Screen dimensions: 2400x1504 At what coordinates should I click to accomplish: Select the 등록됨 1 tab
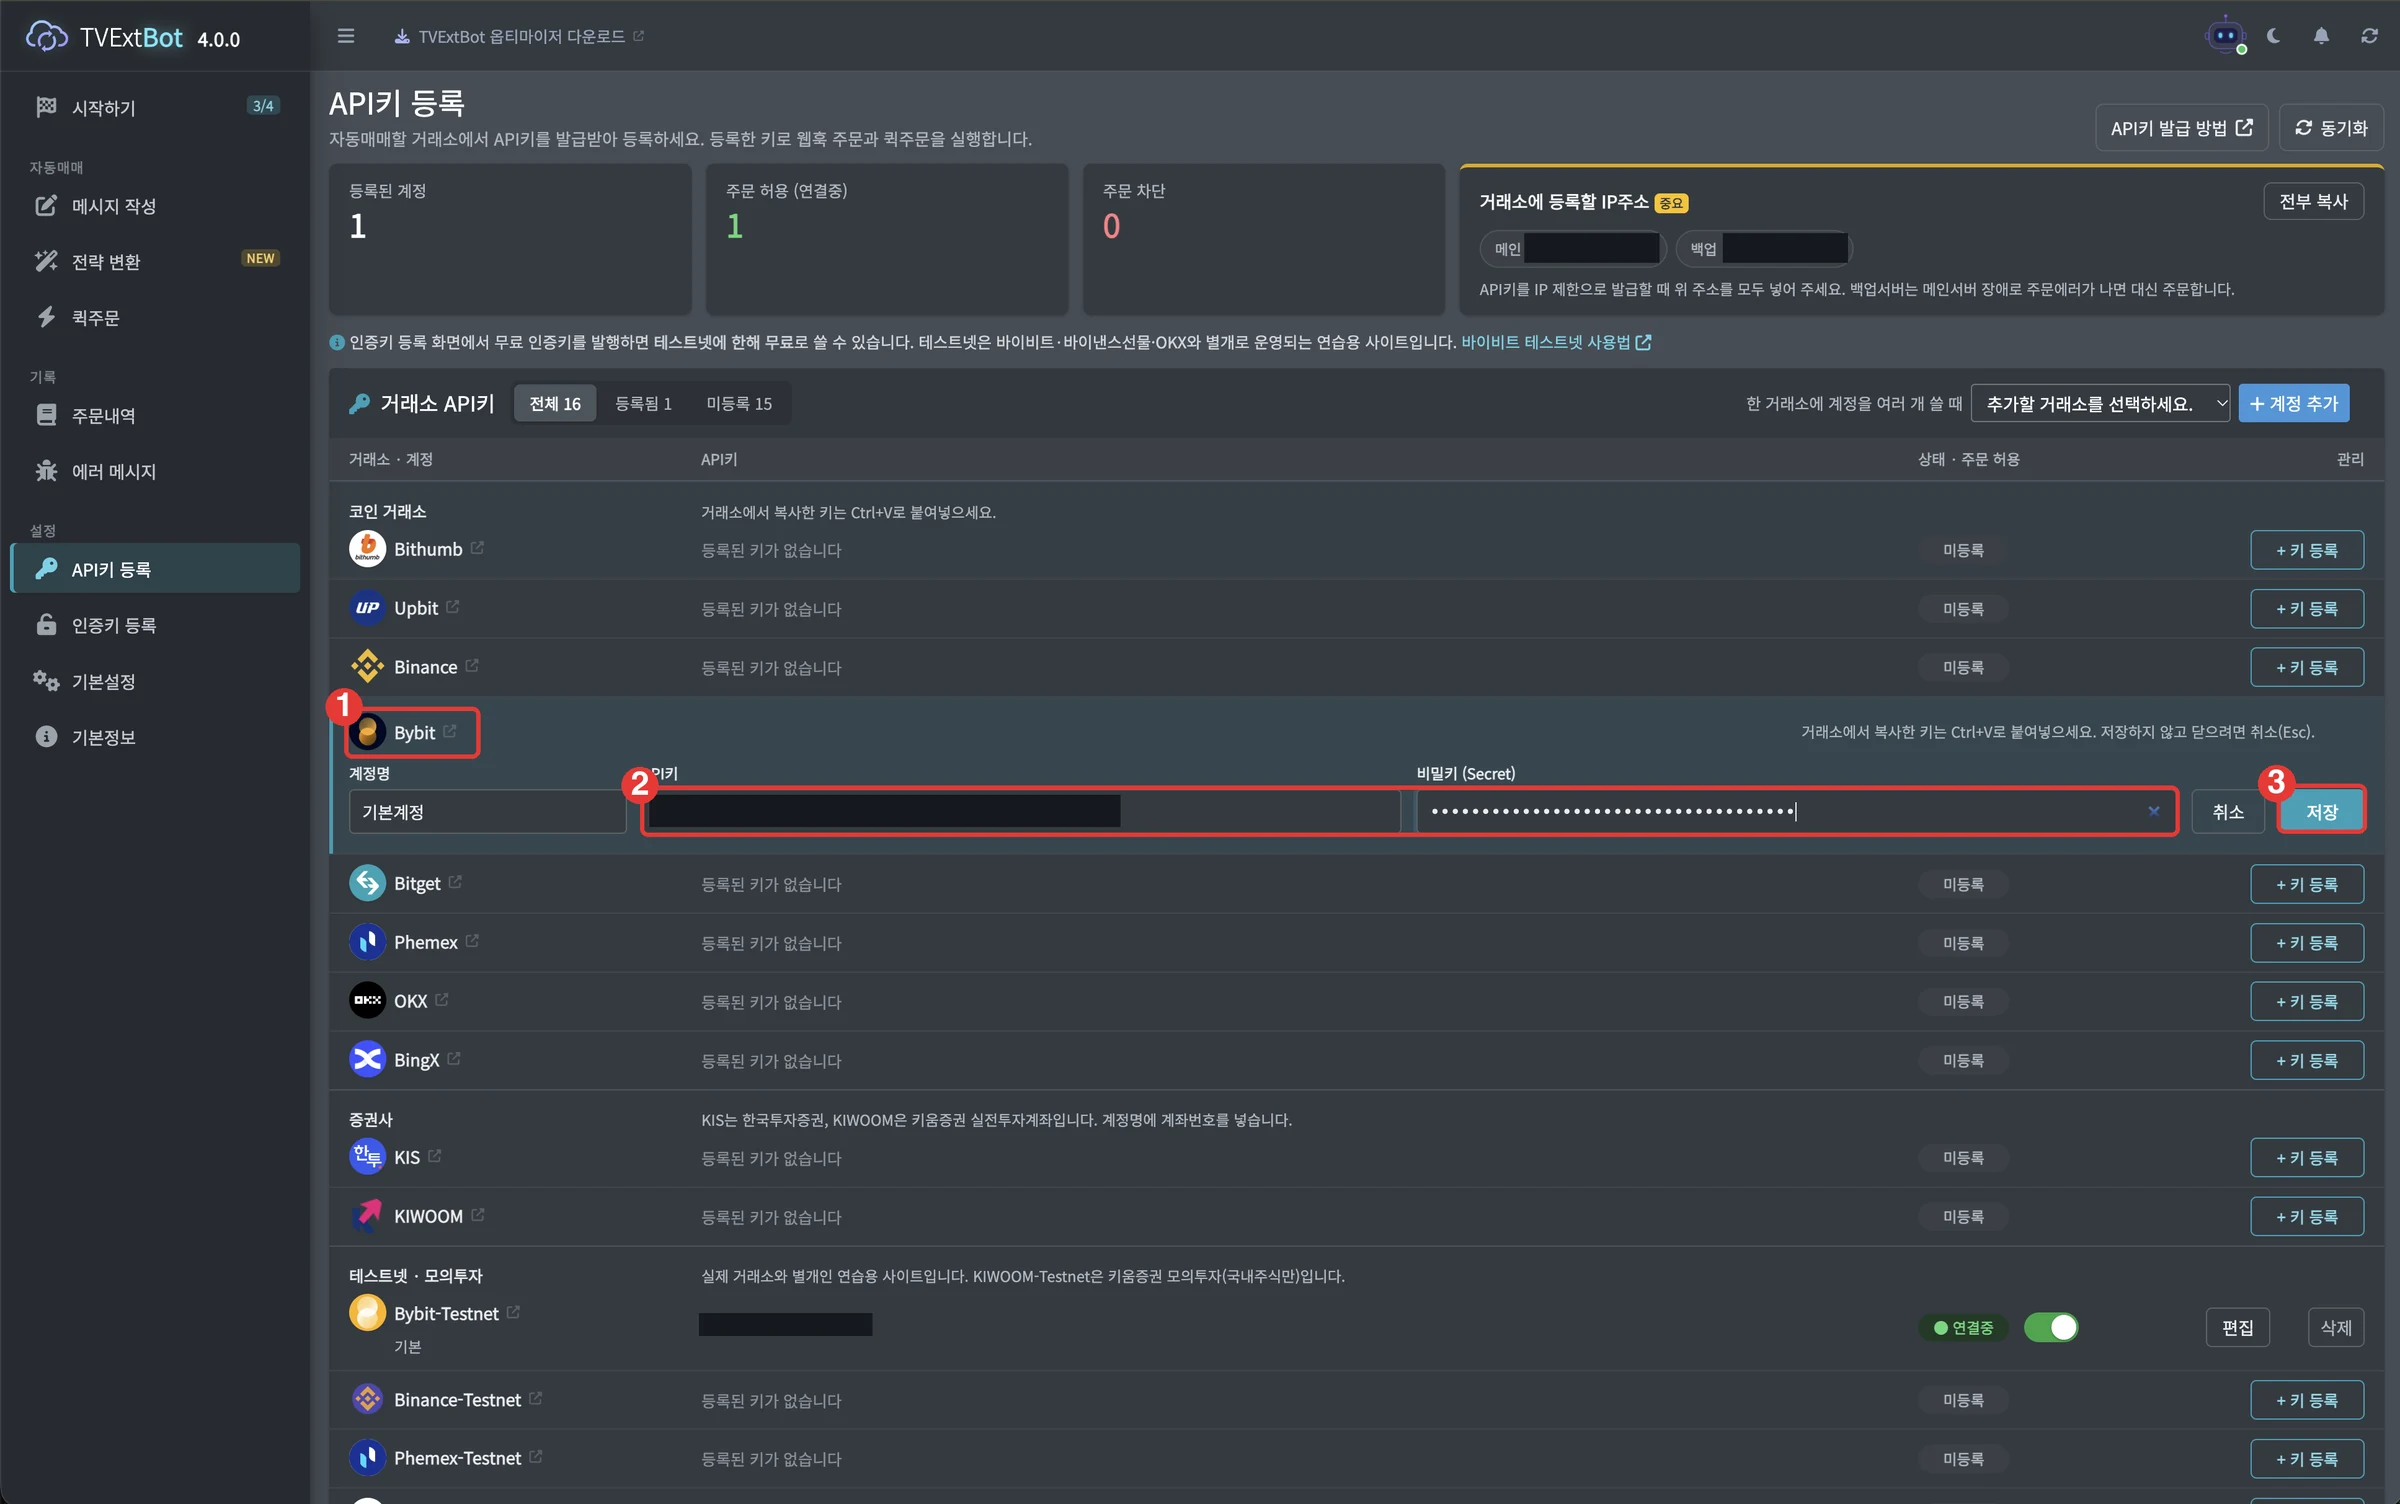point(643,404)
